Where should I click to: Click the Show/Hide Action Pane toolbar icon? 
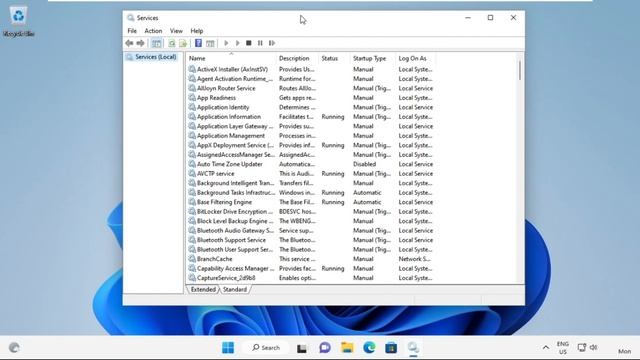pos(210,43)
